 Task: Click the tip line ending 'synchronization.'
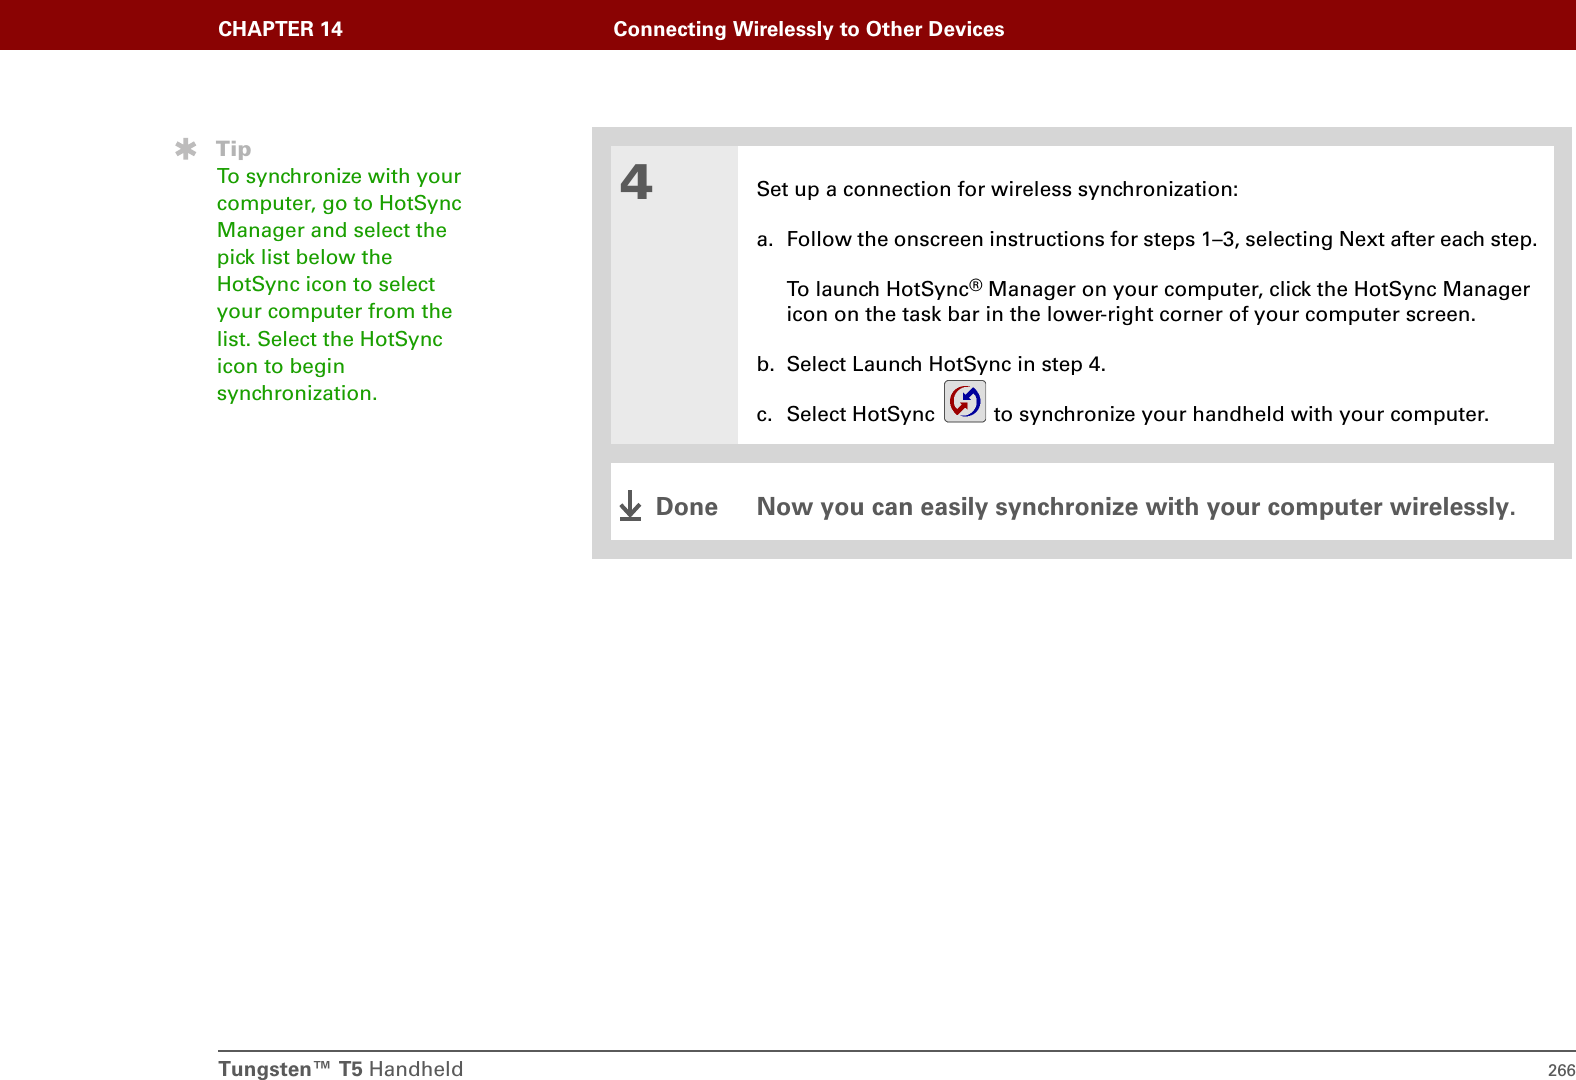297,393
